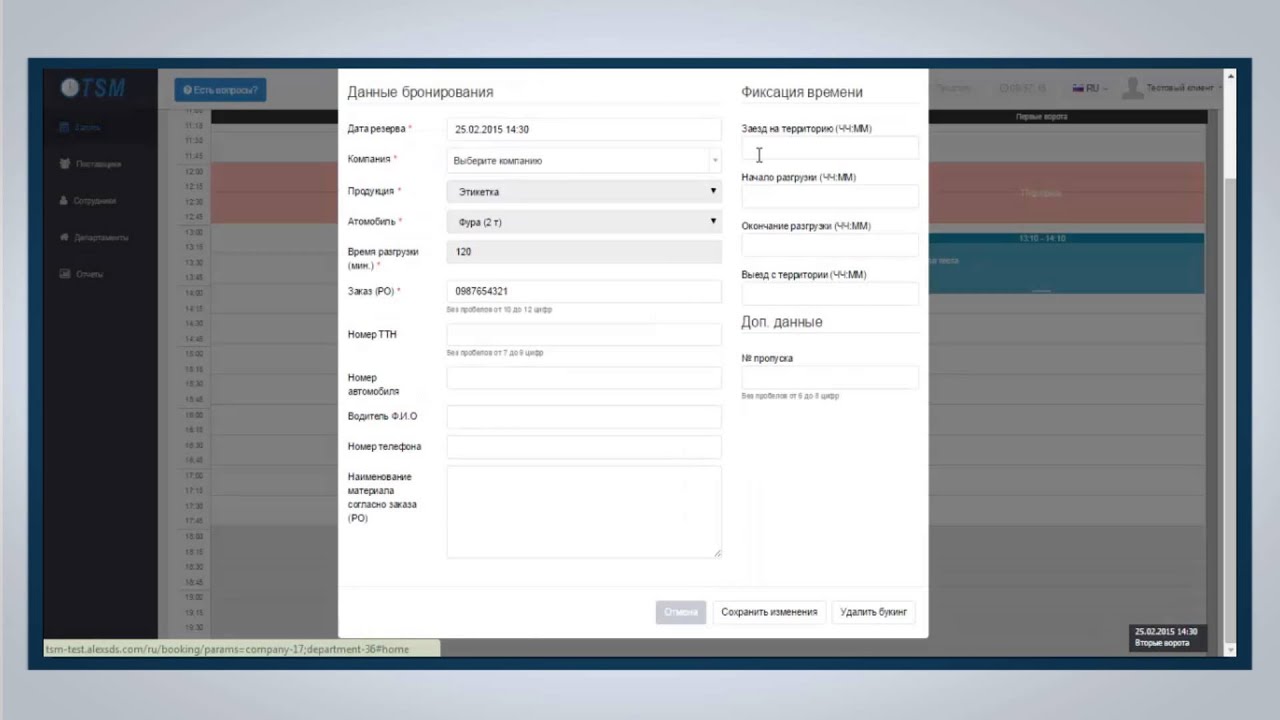Open the 'Выберите компанию' dropdown

(x=584, y=160)
